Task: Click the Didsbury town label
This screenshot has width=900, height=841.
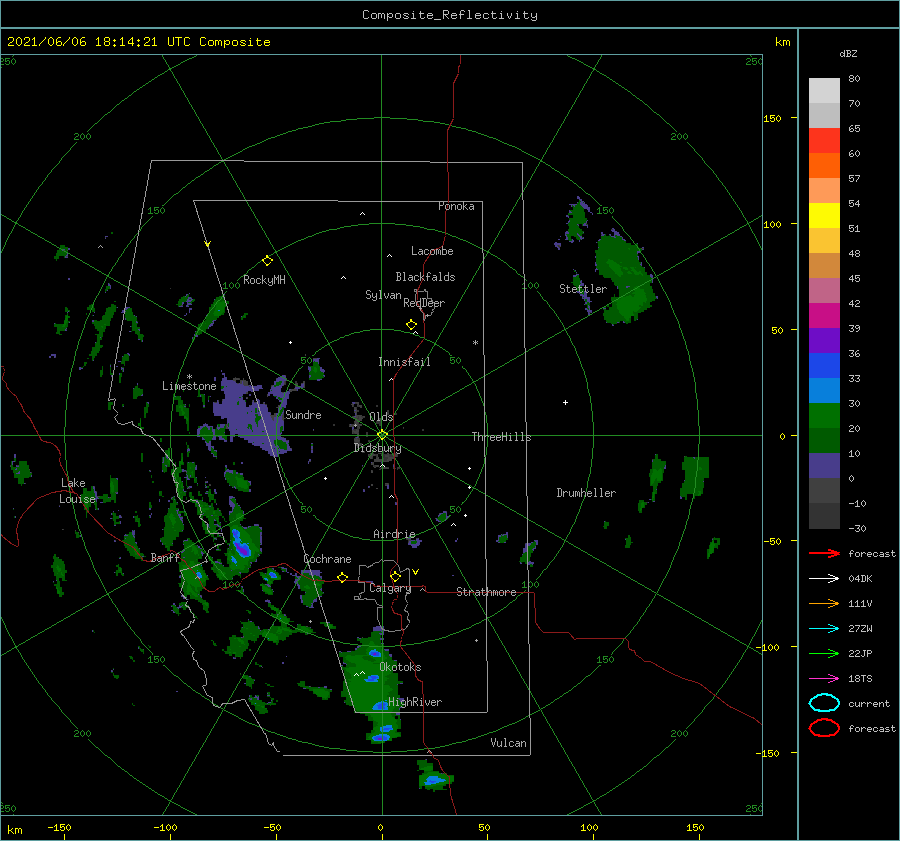Action: tap(377, 448)
